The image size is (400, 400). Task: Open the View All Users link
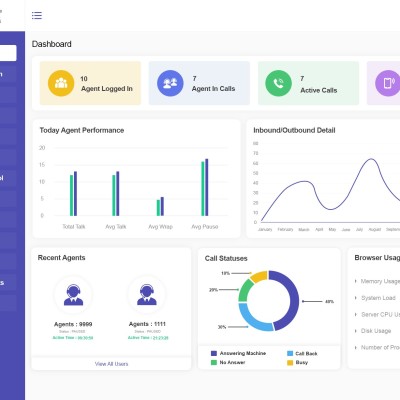click(111, 364)
